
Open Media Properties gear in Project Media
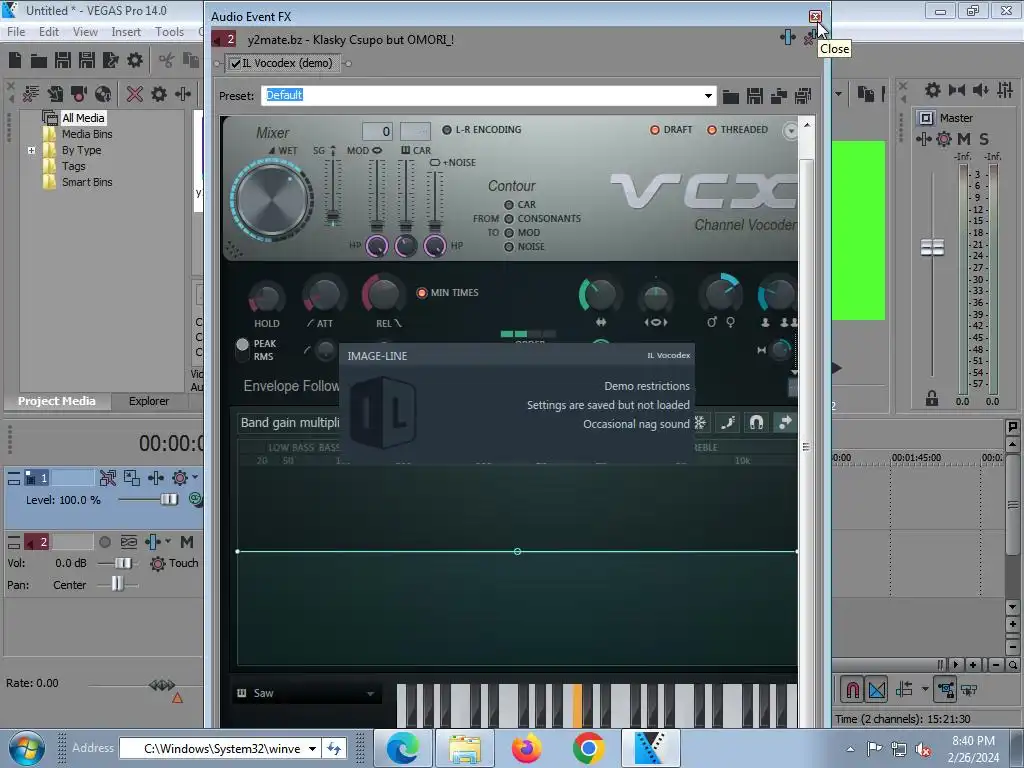tap(159, 94)
